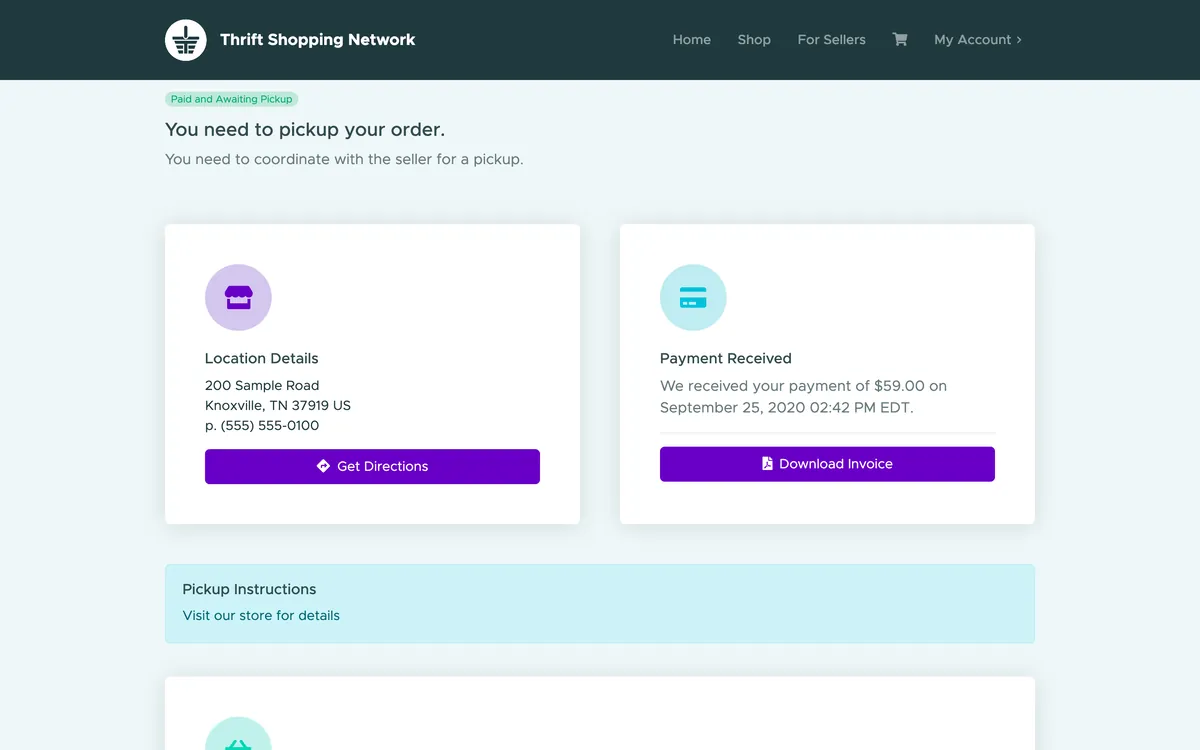Screen dimensions: 1200x750
Task: Open the For Sellers page
Action: tap(832, 40)
